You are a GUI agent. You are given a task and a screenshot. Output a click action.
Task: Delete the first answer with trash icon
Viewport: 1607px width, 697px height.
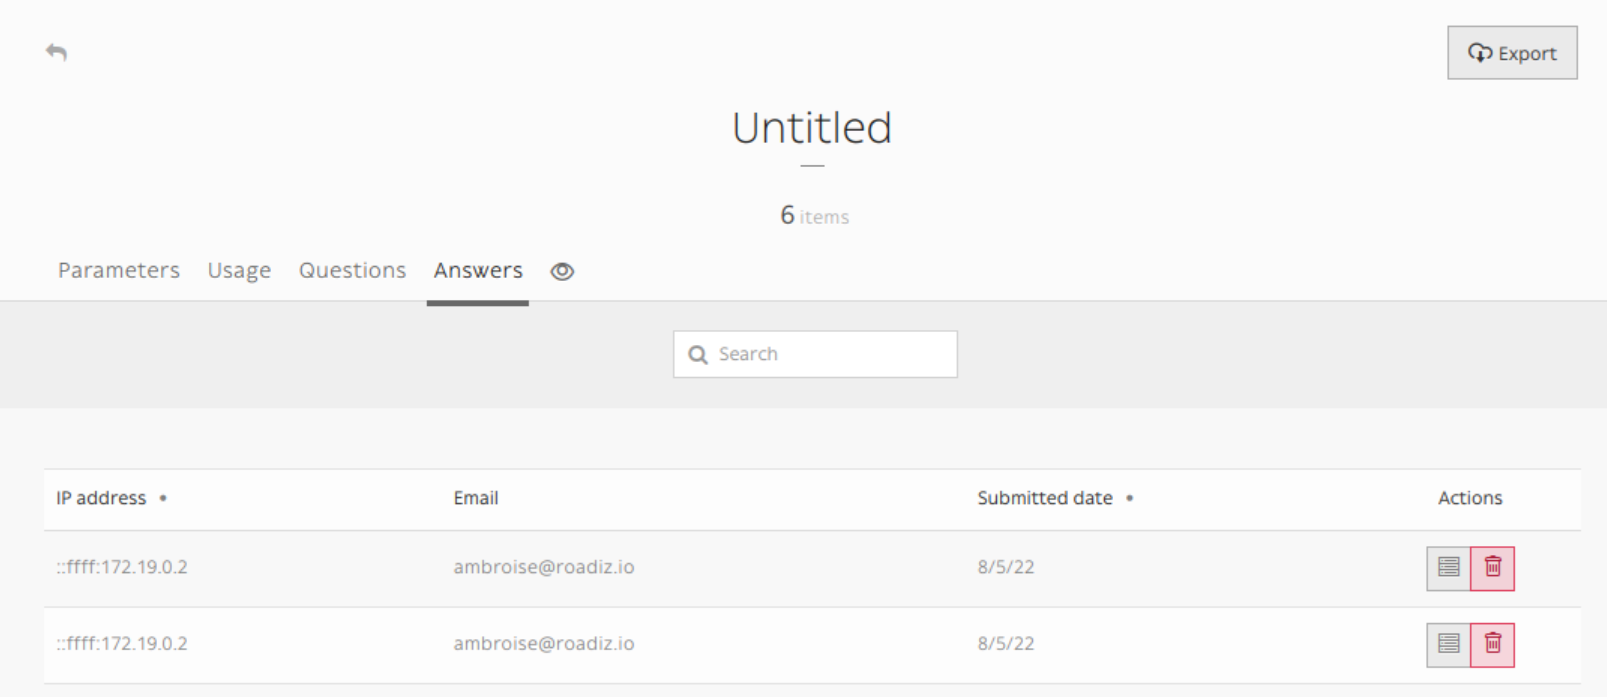pos(1492,568)
